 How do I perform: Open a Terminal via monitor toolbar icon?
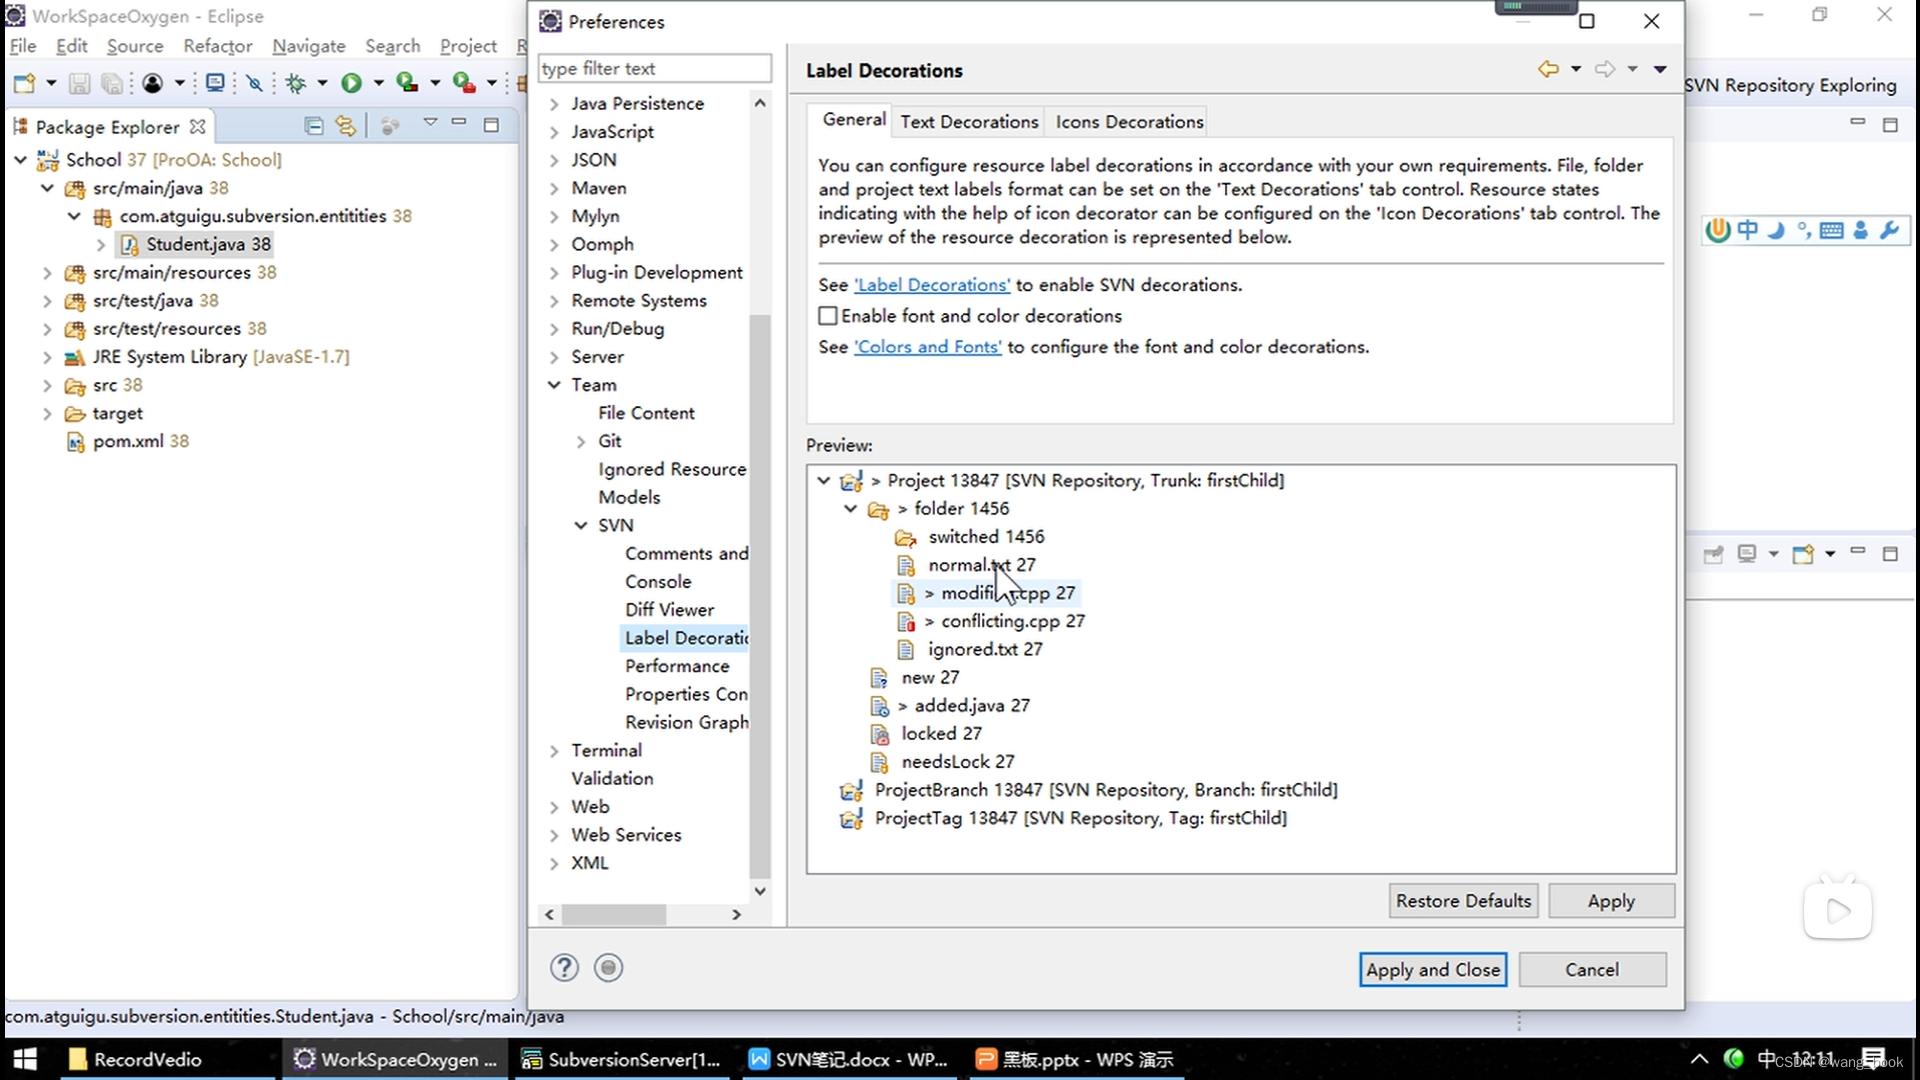[x=215, y=83]
